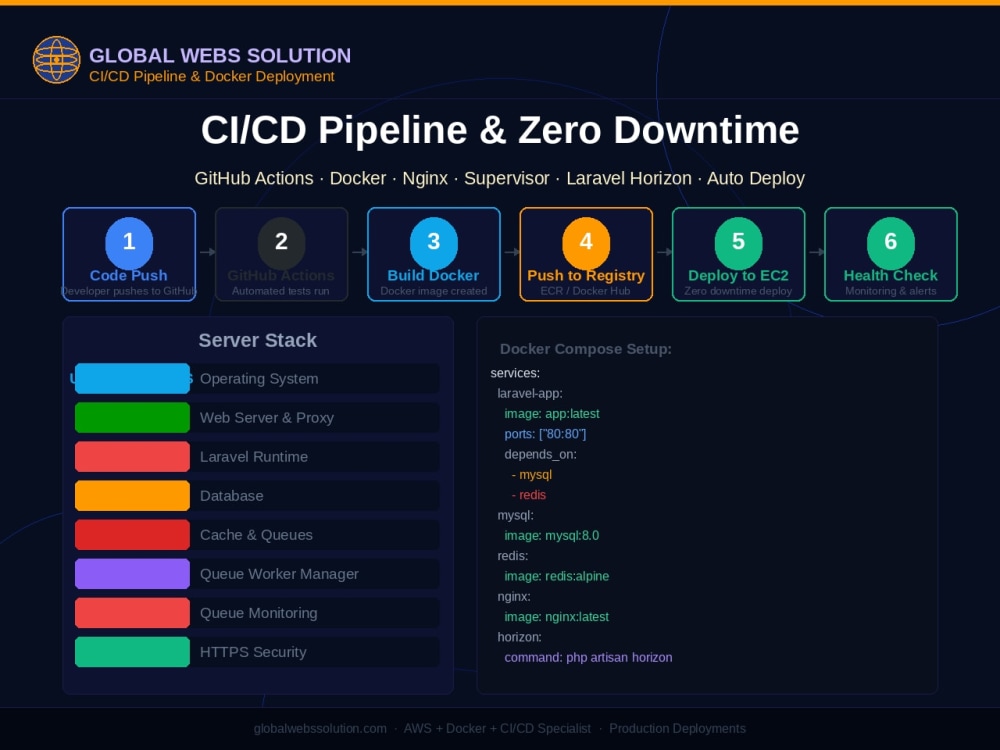Click the 'Laravel Runtime' row label
Screen dimensions: 1000x750
click(x=254, y=457)
